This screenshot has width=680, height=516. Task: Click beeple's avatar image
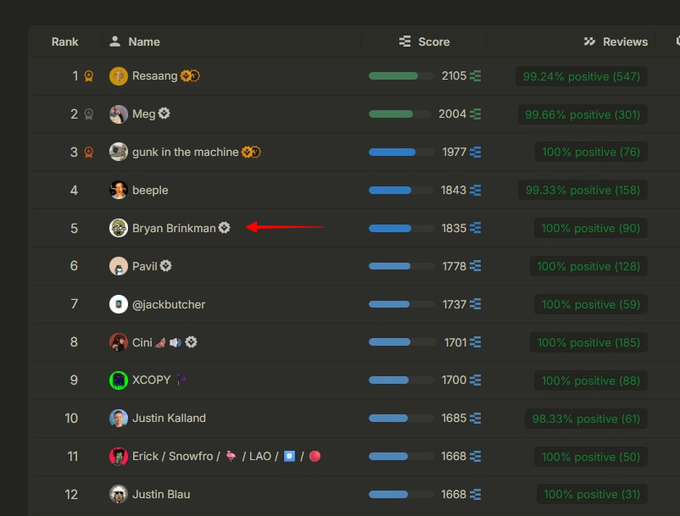click(118, 190)
